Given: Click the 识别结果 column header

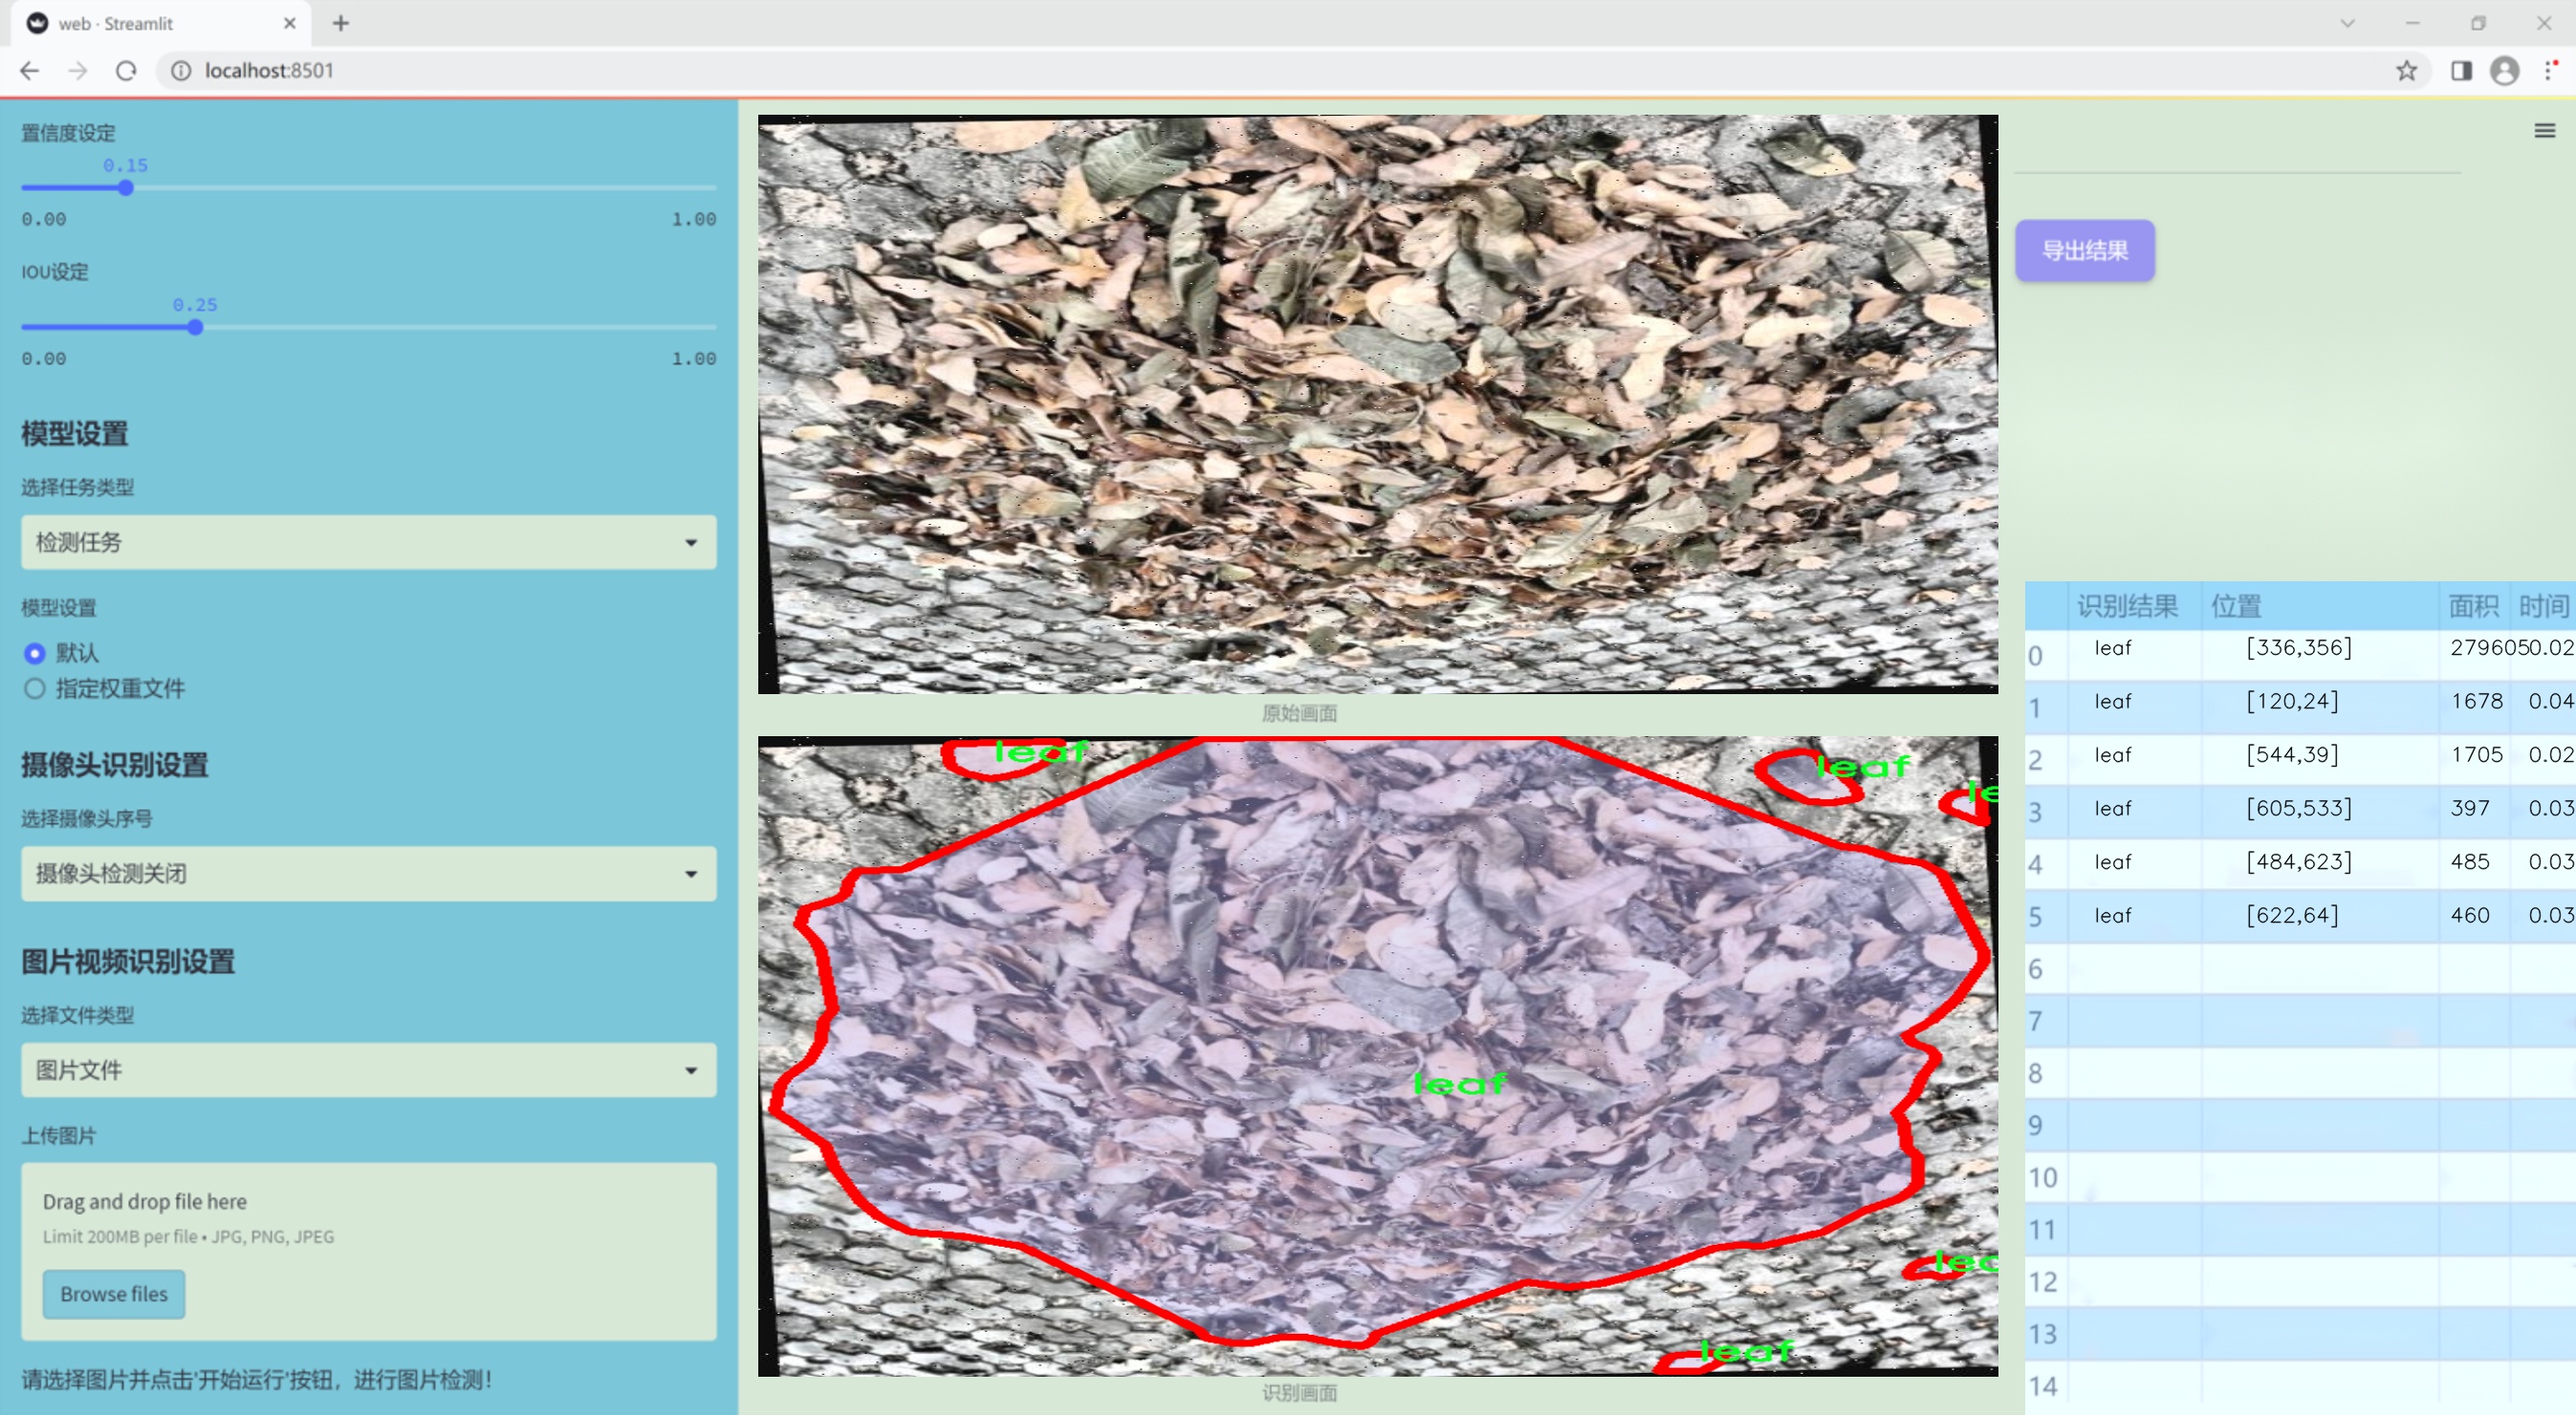Looking at the screenshot, I should coord(2126,605).
